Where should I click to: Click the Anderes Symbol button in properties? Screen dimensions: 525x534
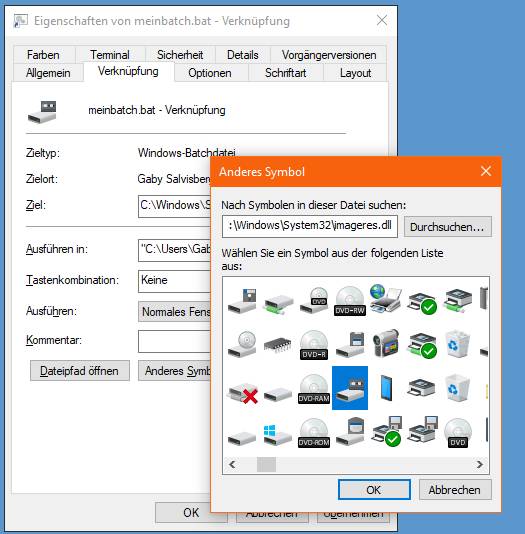click(x=175, y=371)
